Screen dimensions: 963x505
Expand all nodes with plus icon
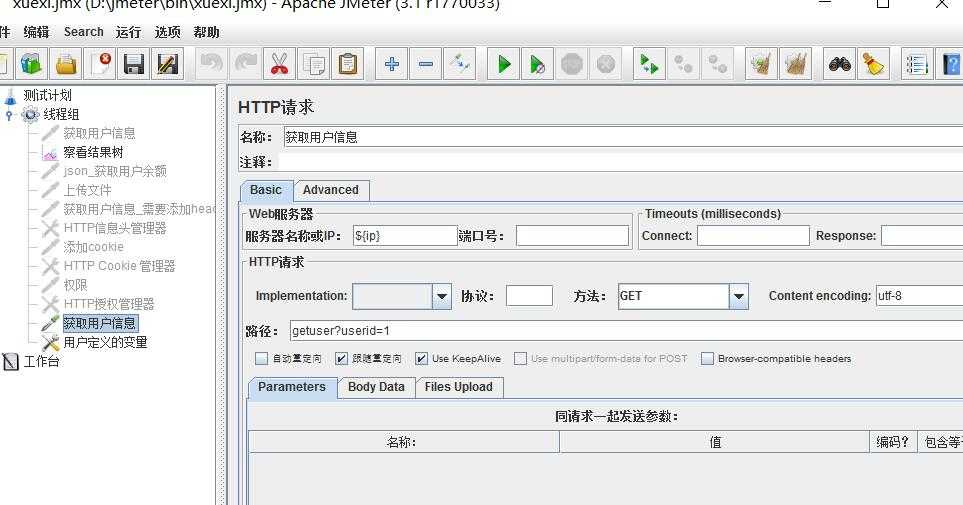[391, 64]
